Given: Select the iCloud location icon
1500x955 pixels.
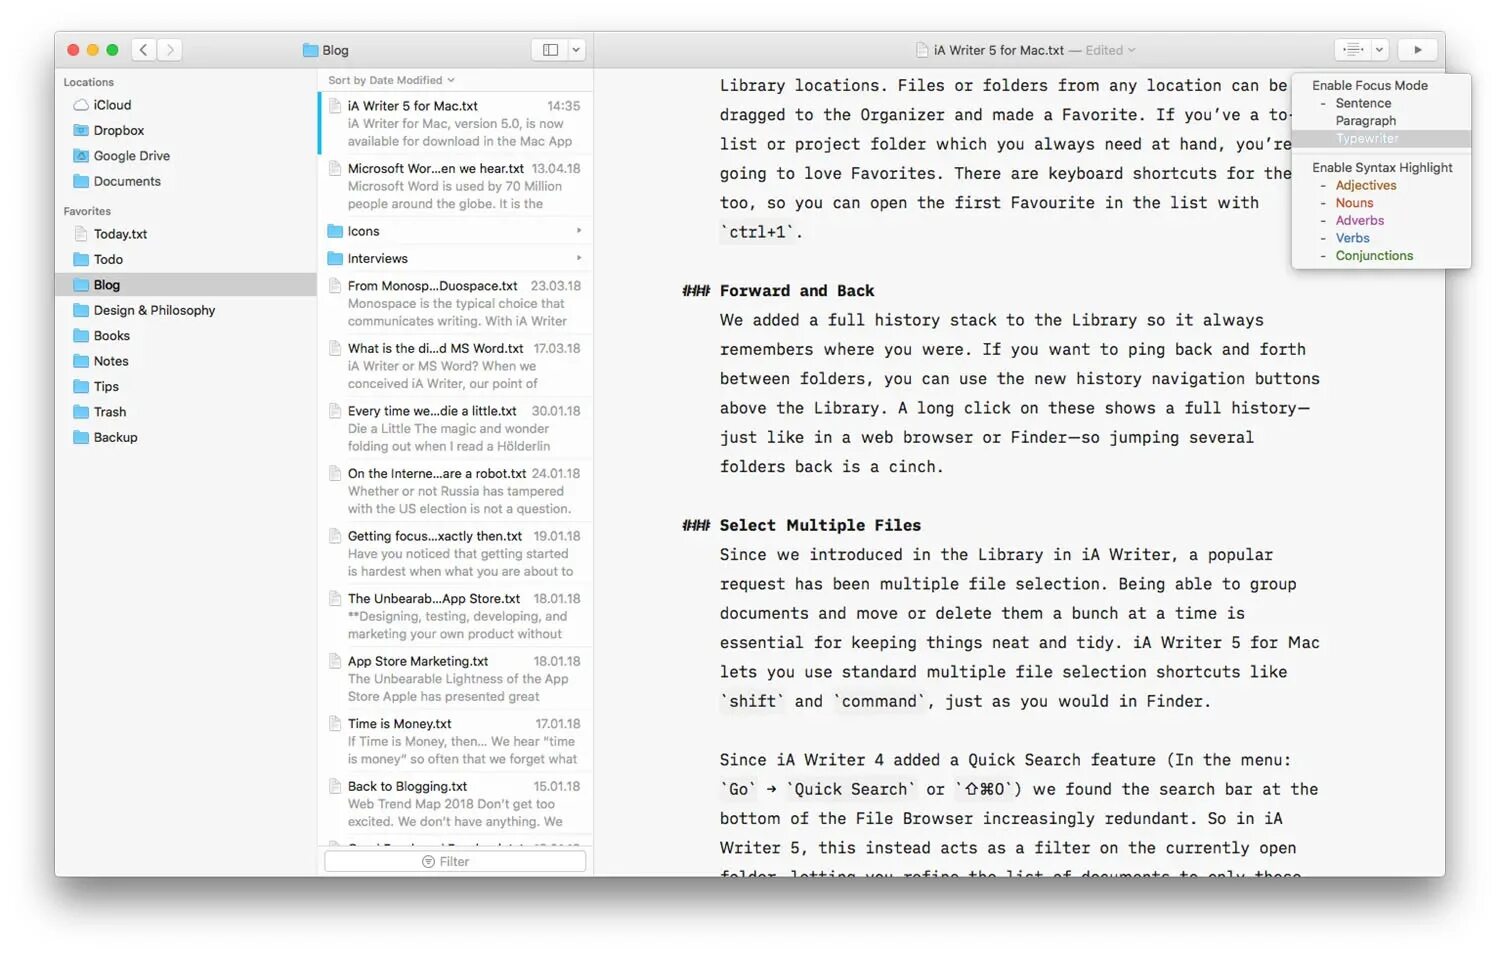Looking at the screenshot, I should point(81,105).
